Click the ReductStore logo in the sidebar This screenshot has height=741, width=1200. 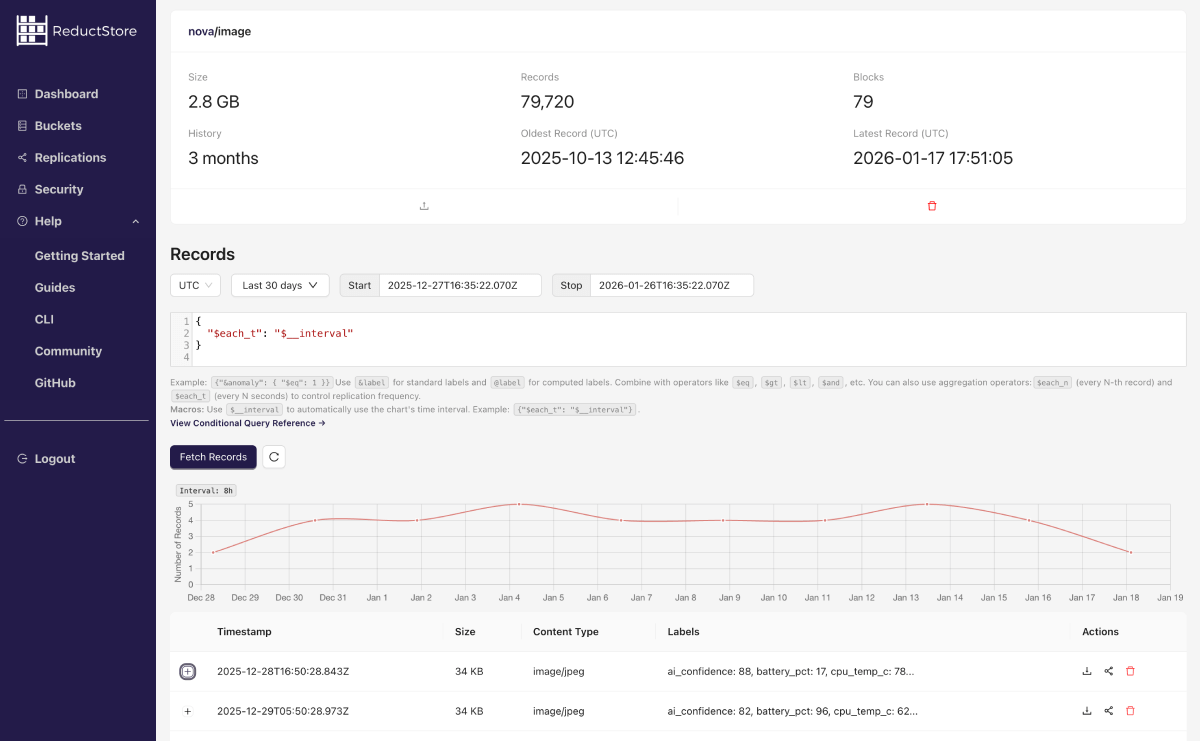coord(76,30)
